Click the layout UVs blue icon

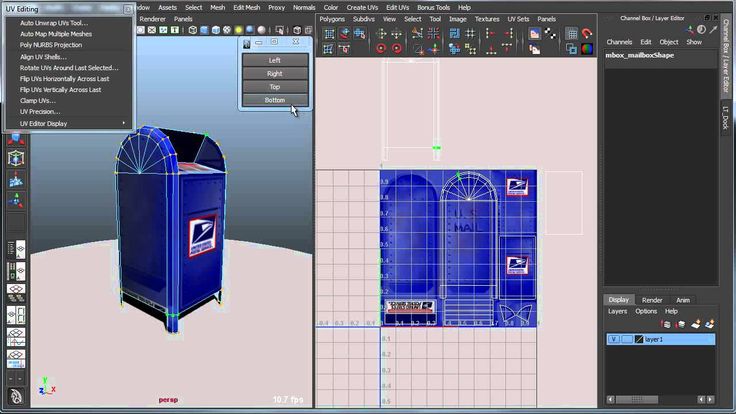[454, 33]
